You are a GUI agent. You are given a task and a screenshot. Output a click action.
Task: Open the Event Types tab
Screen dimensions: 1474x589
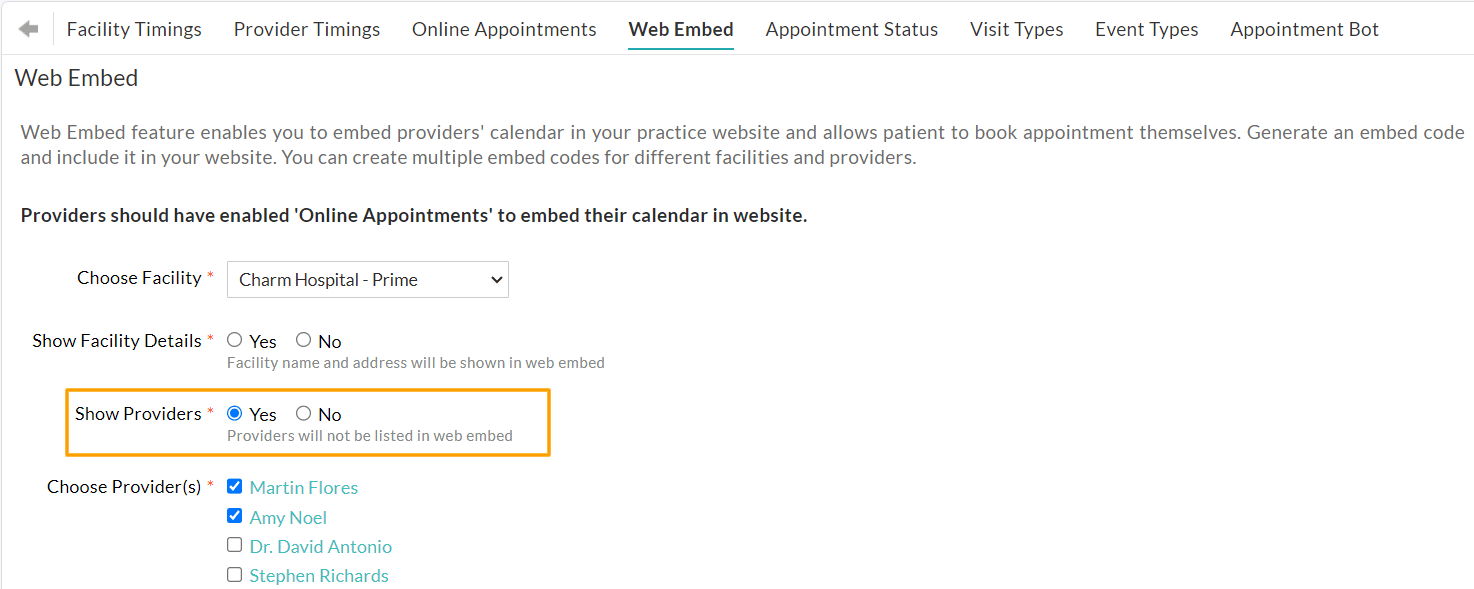pyautogui.click(x=1146, y=30)
